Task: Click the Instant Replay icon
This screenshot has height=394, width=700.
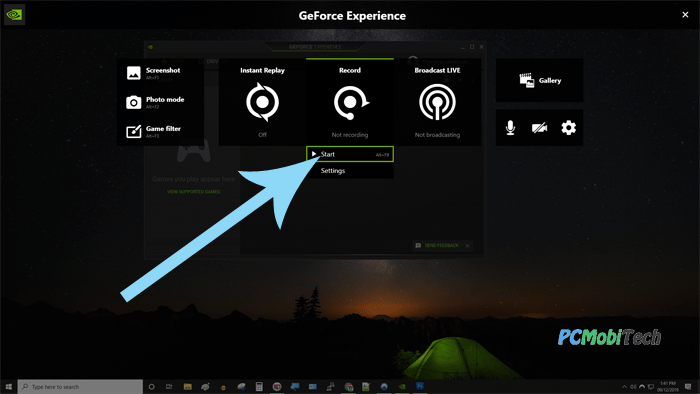Action: click(x=262, y=102)
